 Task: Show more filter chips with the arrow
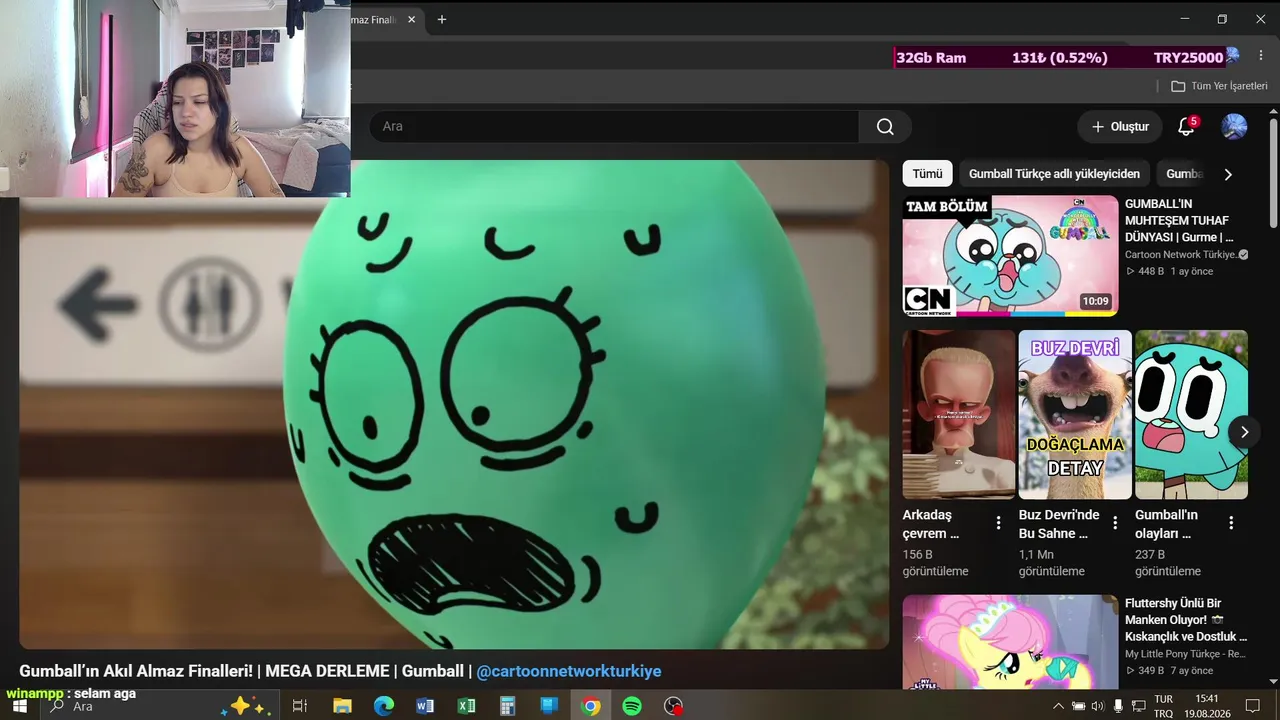point(1228,174)
